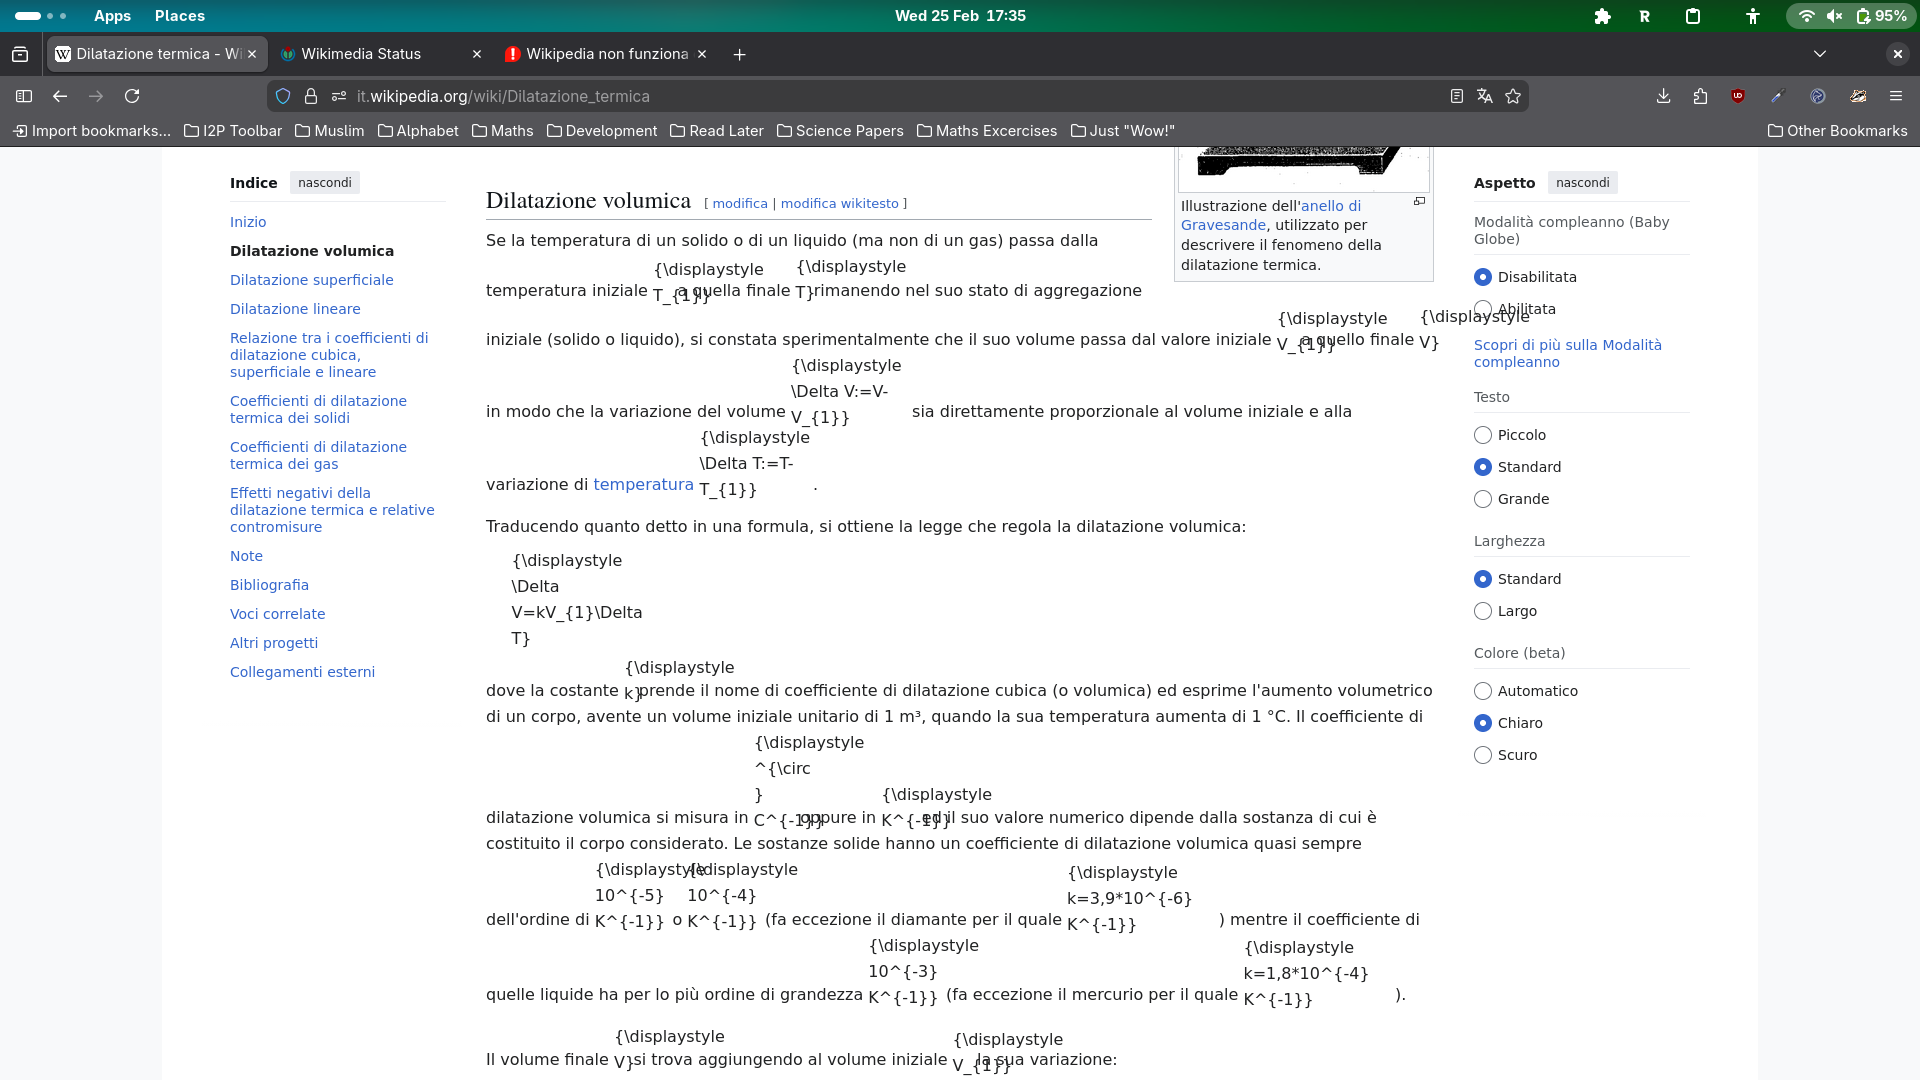Choose the Largo width option
The height and width of the screenshot is (1080, 1920).
point(1483,611)
